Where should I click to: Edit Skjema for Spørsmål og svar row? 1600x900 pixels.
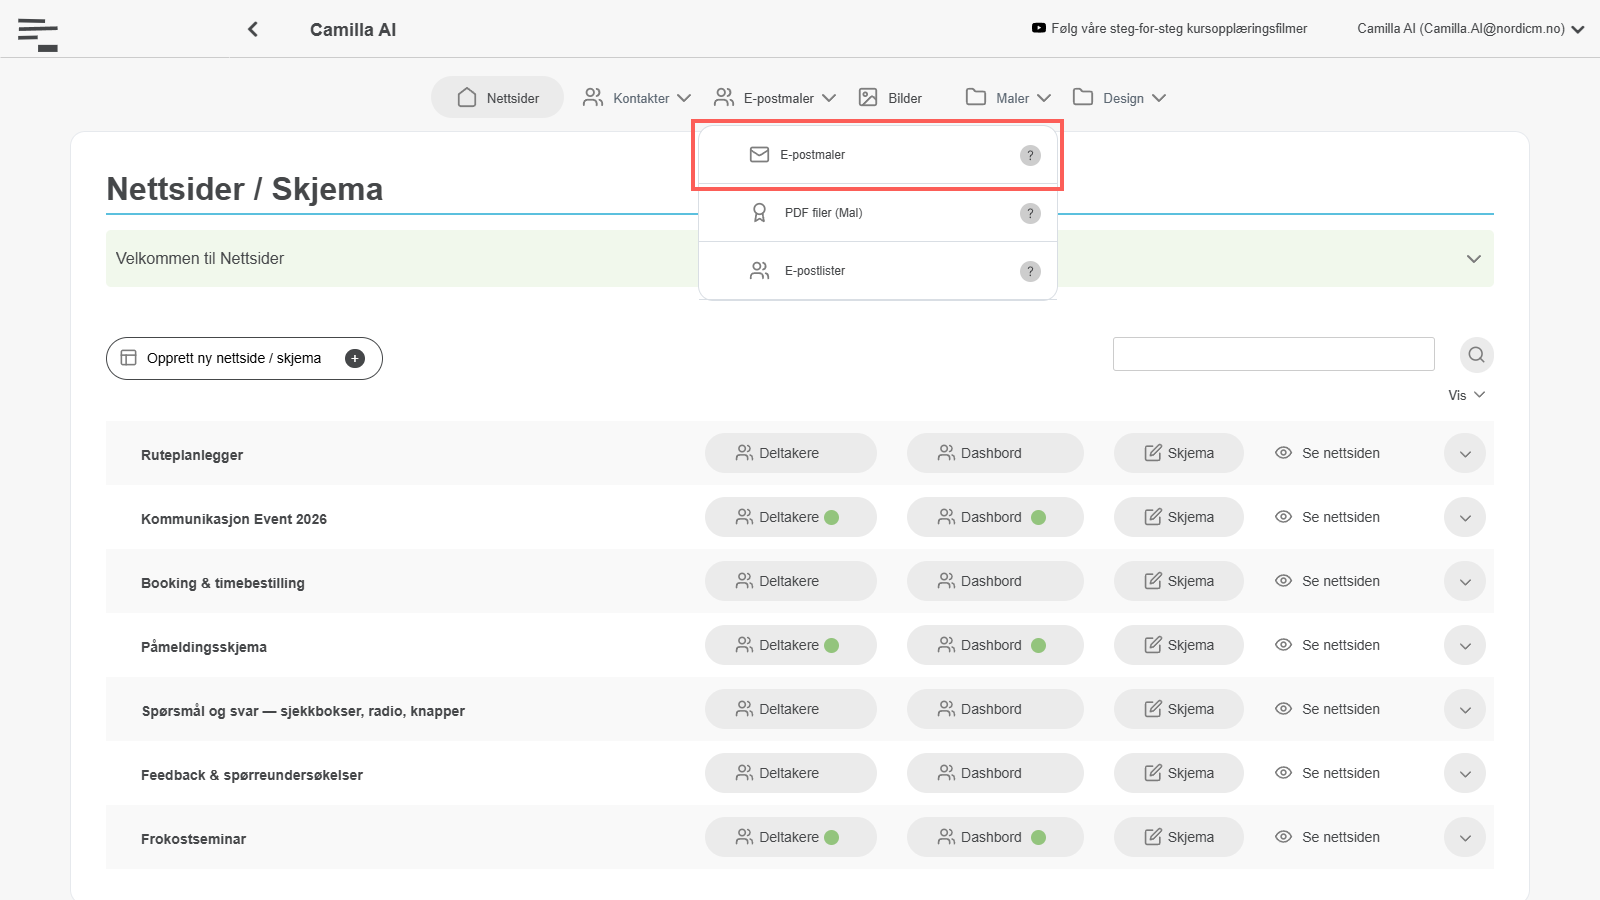click(x=1179, y=709)
